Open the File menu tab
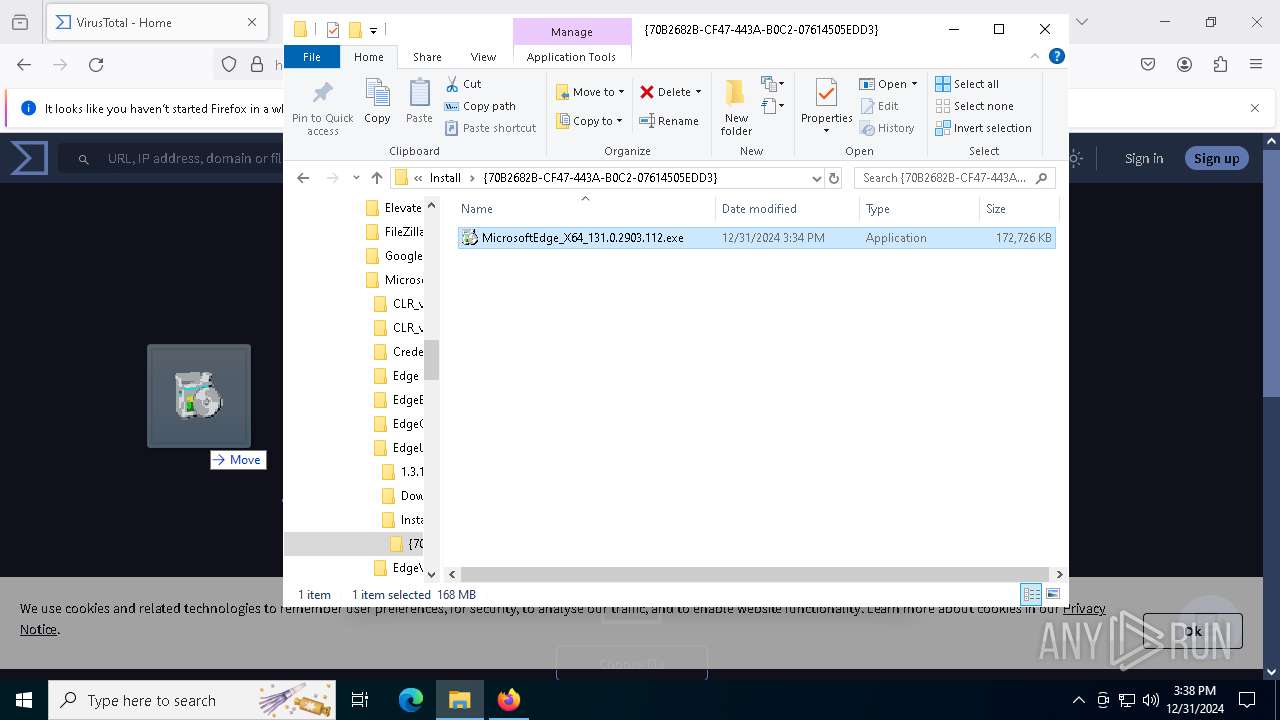 tap(312, 57)
